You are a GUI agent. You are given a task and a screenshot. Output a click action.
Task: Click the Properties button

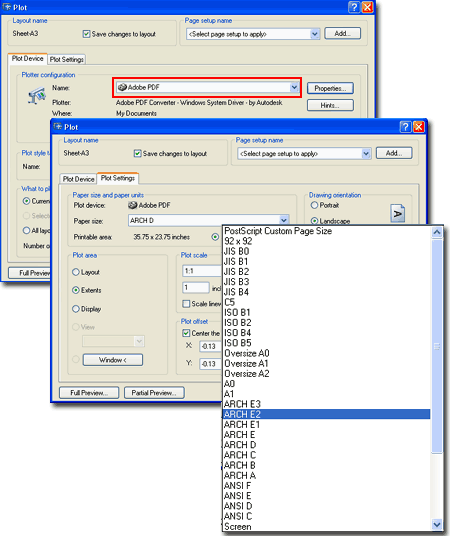click(x=330, y=88)
